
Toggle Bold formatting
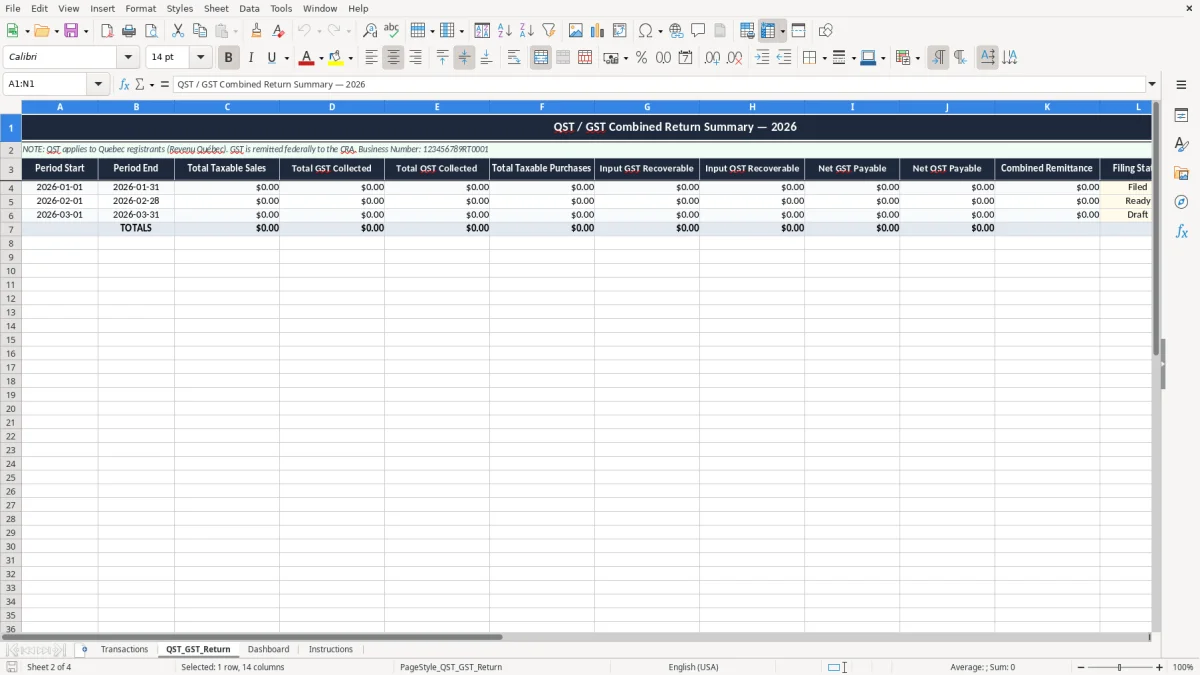click(x=228, y=58)
